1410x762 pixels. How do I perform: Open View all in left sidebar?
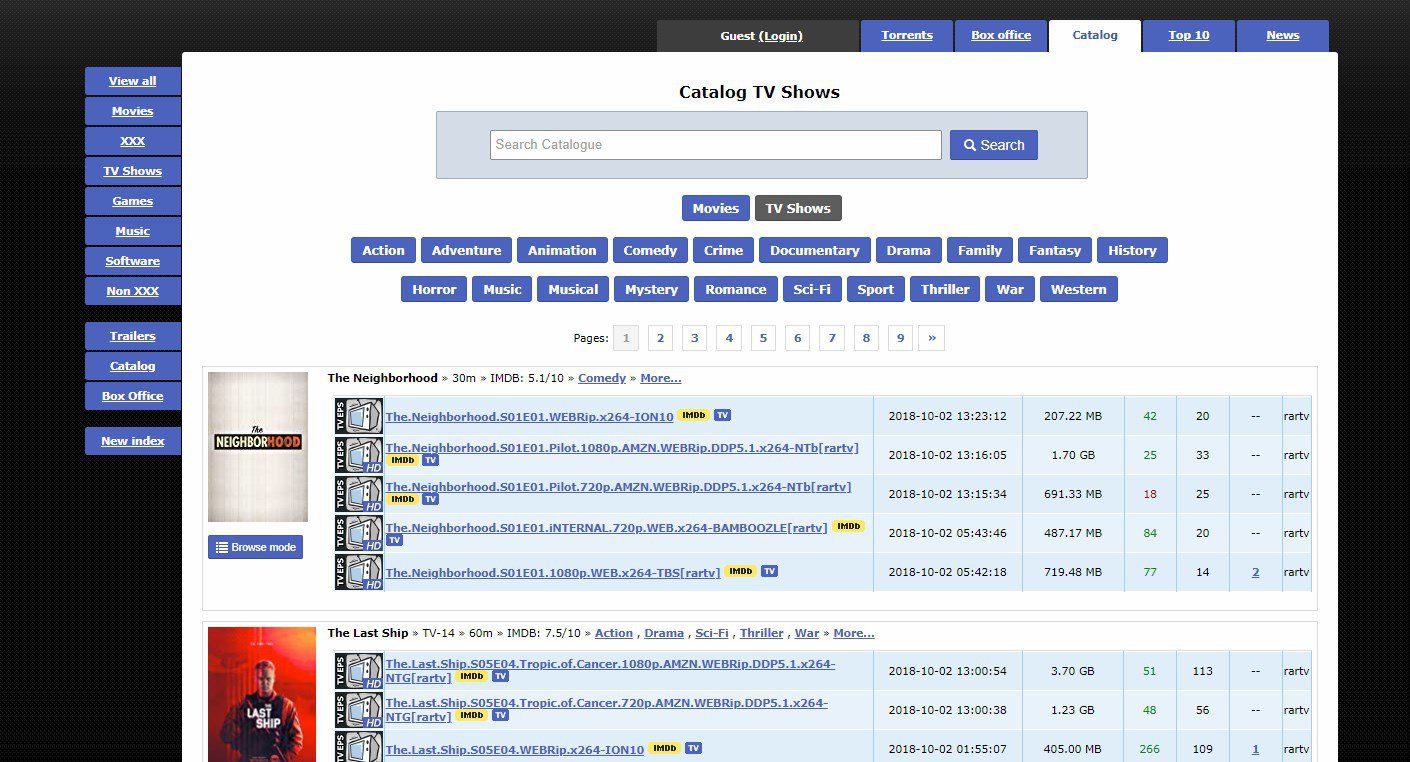[x=133, y=81]
